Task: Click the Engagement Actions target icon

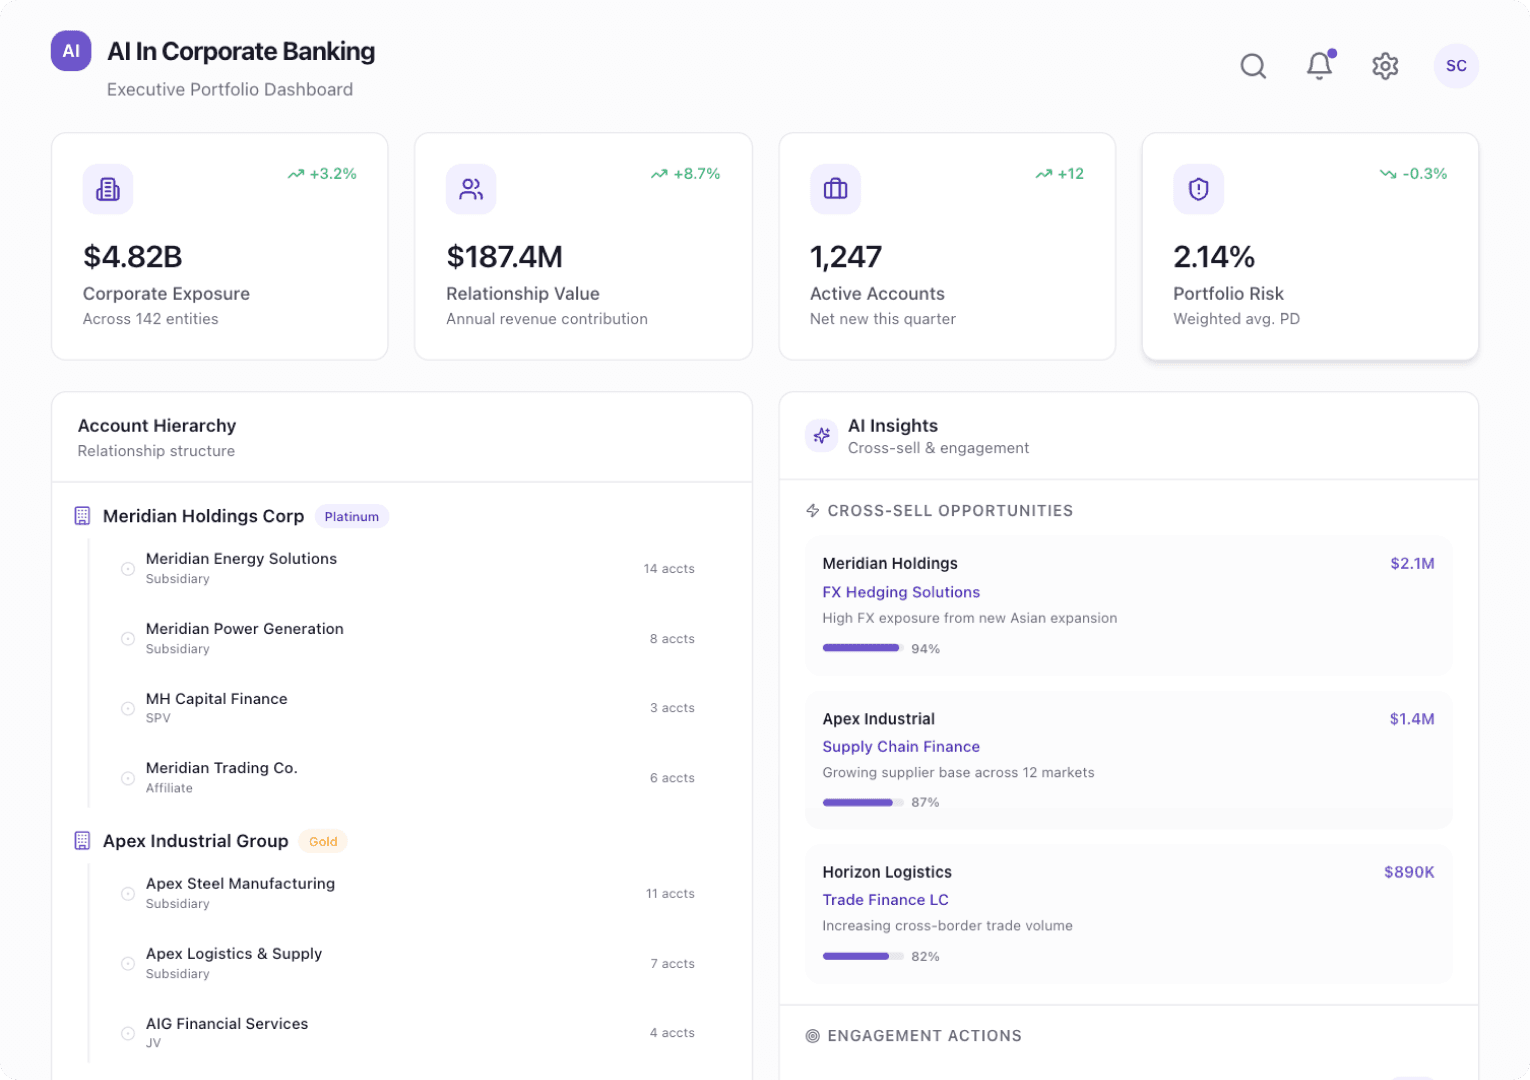Action: coord(813,1036)
